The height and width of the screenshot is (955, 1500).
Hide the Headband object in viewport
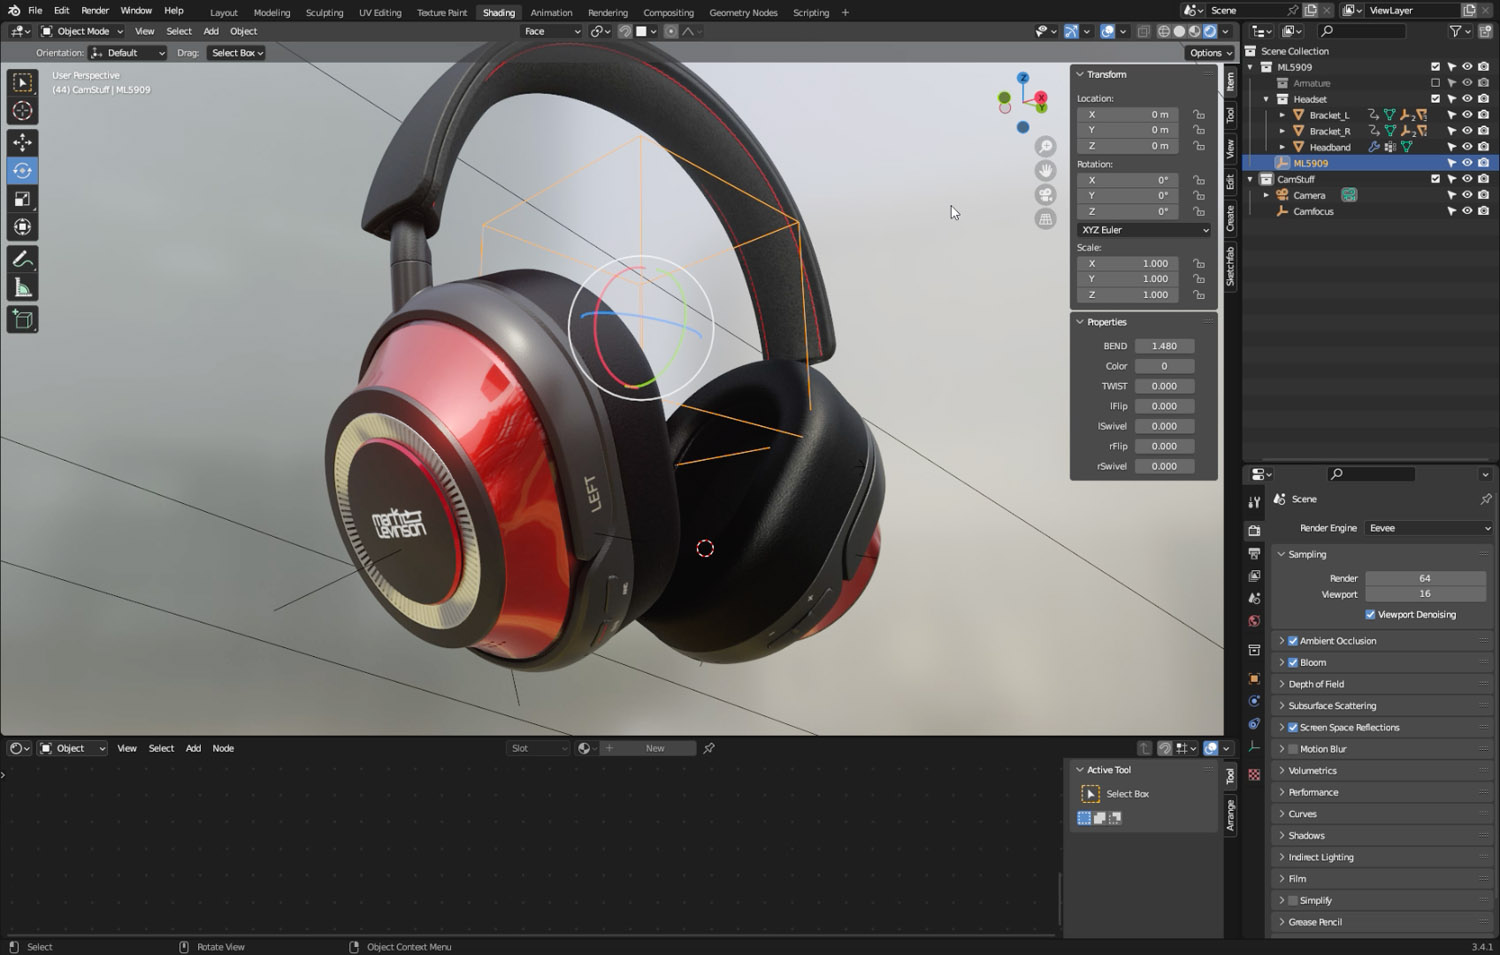coord(1467,147)
